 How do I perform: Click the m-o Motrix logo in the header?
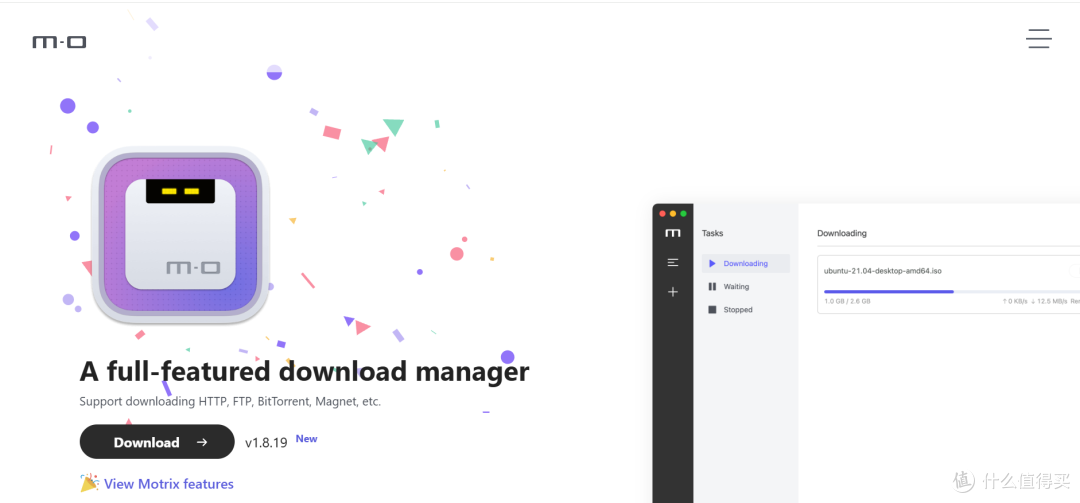[59, 42]
